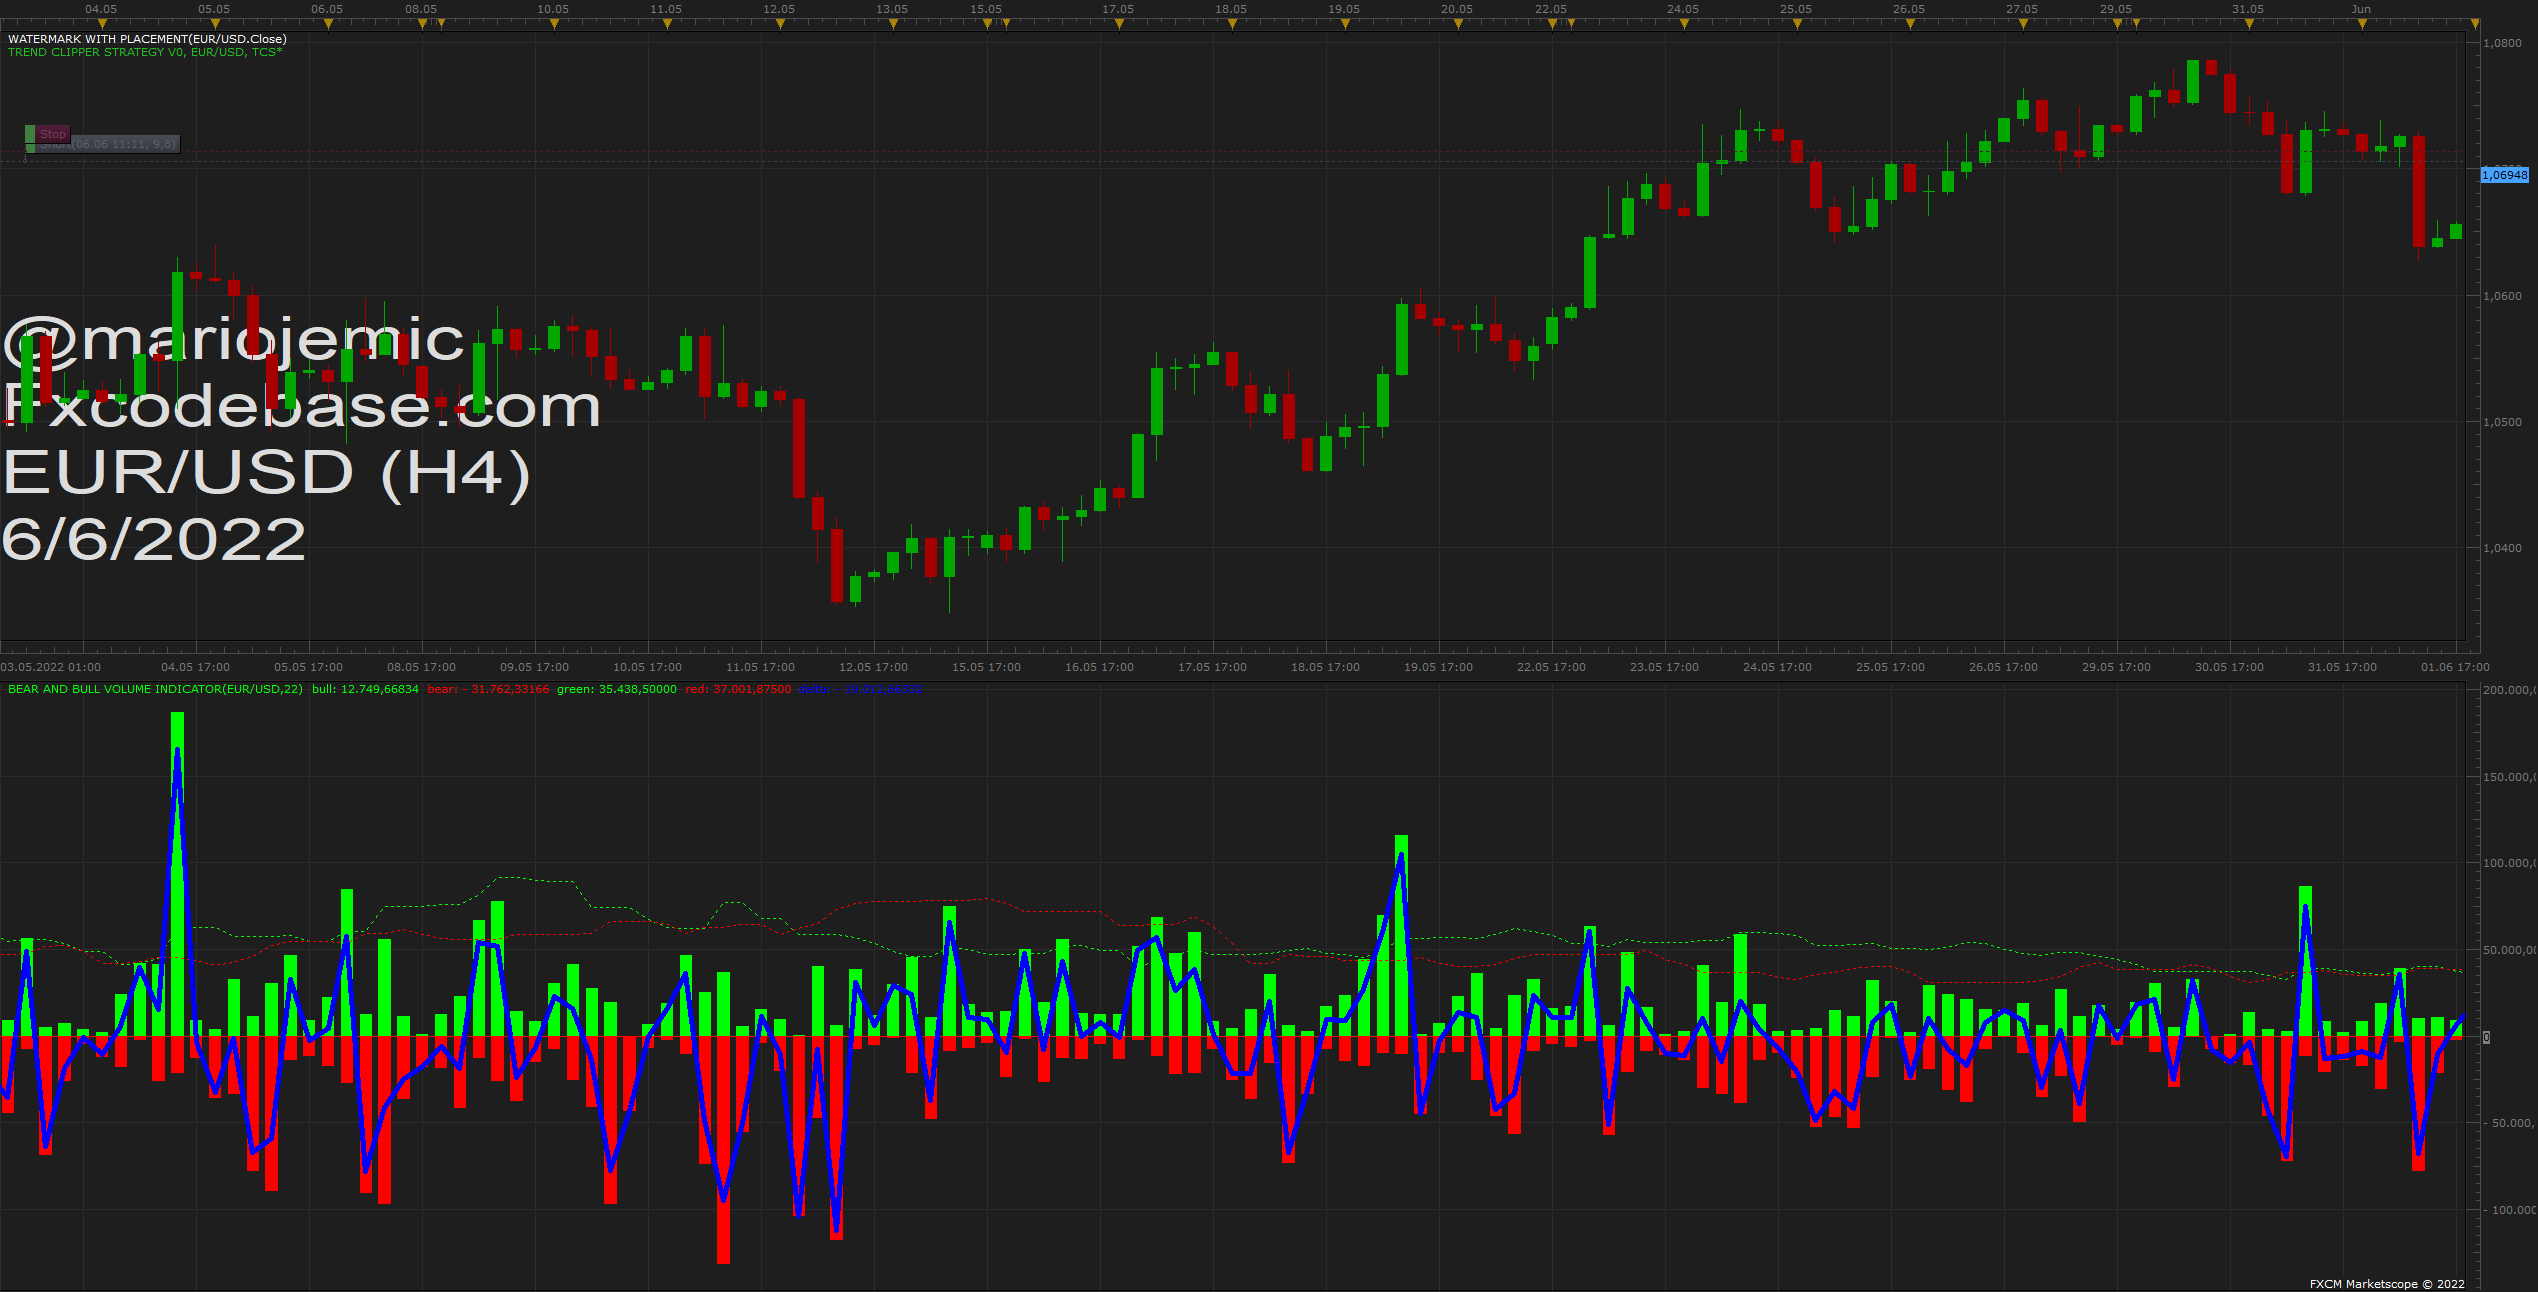Select the BEAR AND BULL VOLUME INDICATOR label
Screen dimensions: 2538x1292
[155, 689]
